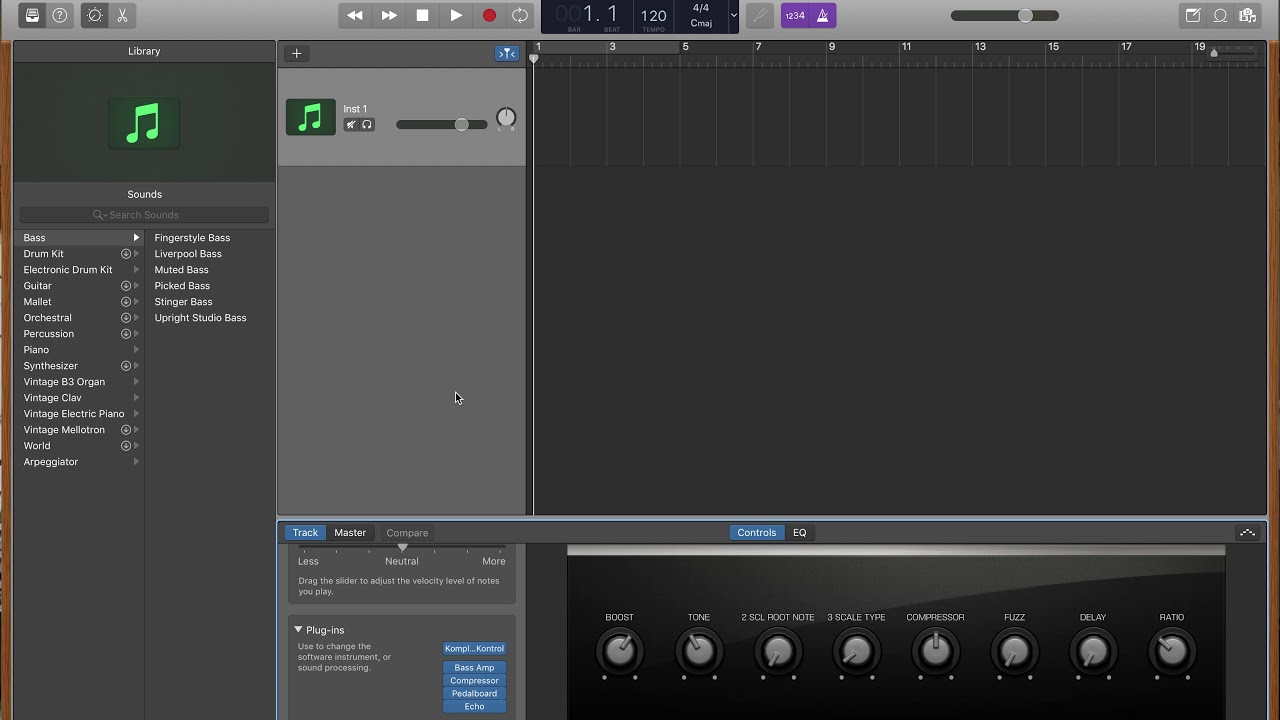
Task: Select the Inst 1 track instrument icon
Action: 311,117
